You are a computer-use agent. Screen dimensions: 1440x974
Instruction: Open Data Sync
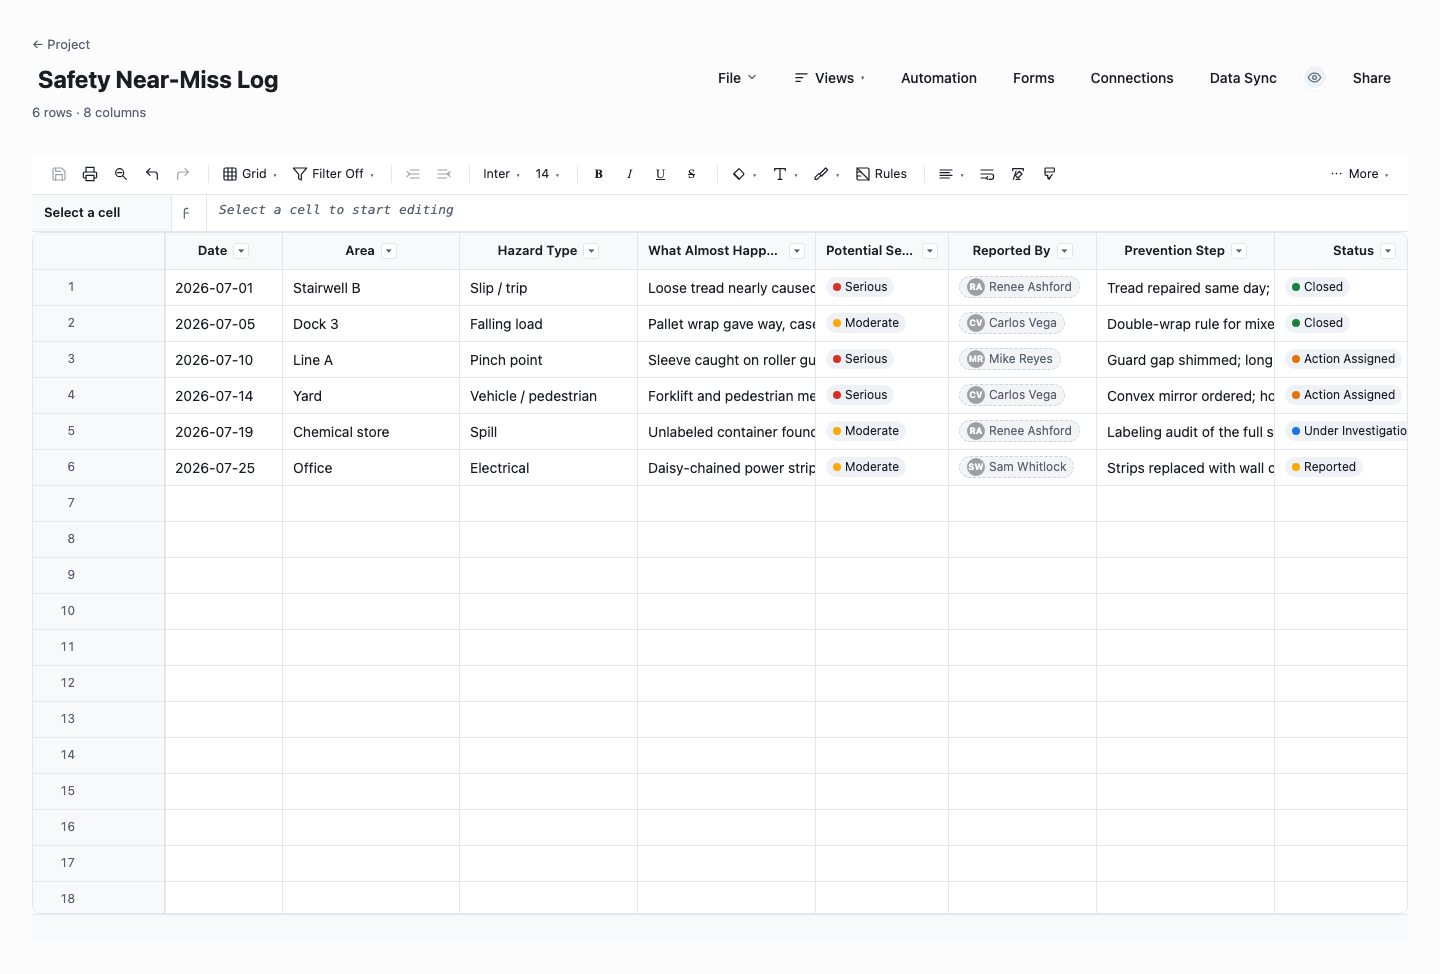pos(1243,78)
